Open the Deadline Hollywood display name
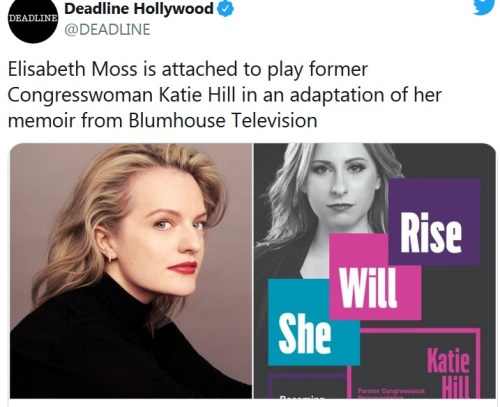 (x=138, y=9)
